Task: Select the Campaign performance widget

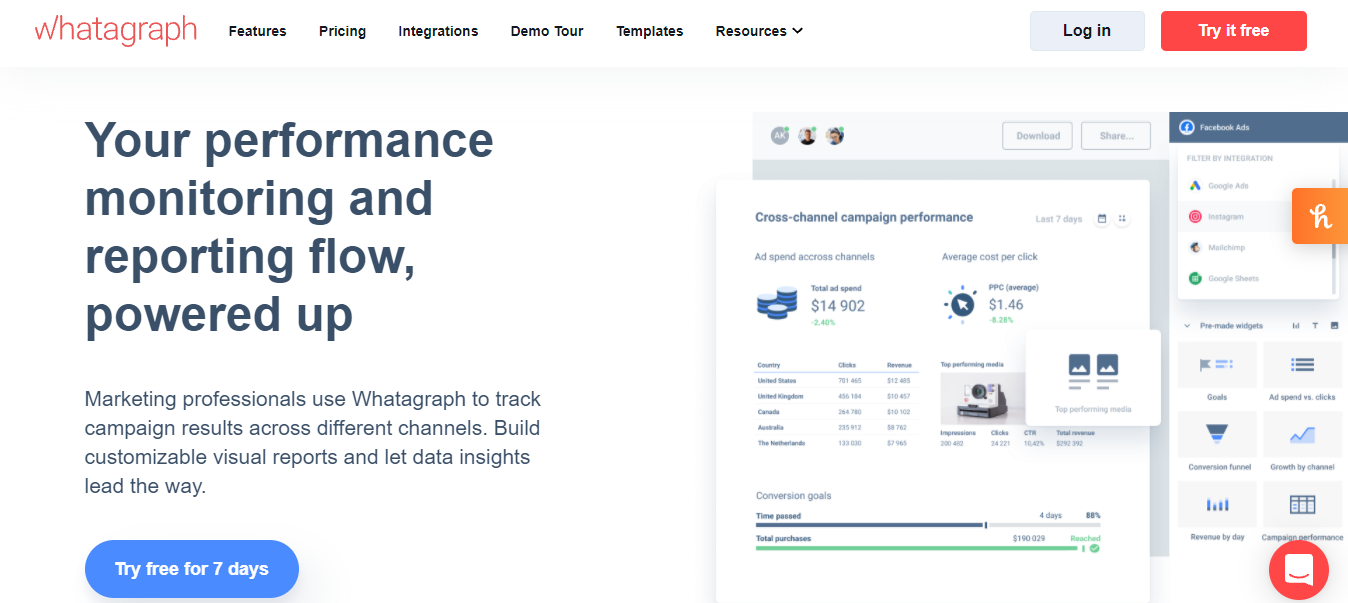Action: [x=1302, y=513]
